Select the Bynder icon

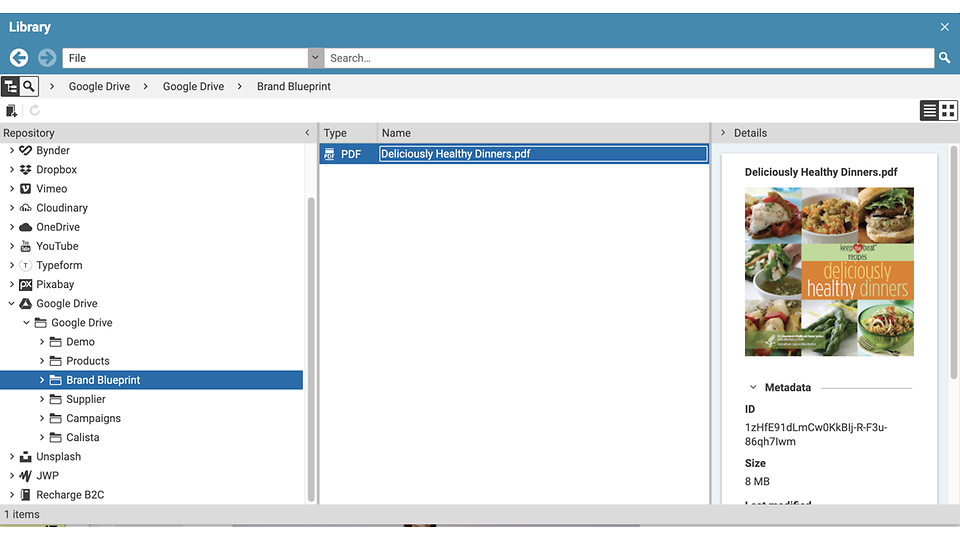(x=25, y=151)
